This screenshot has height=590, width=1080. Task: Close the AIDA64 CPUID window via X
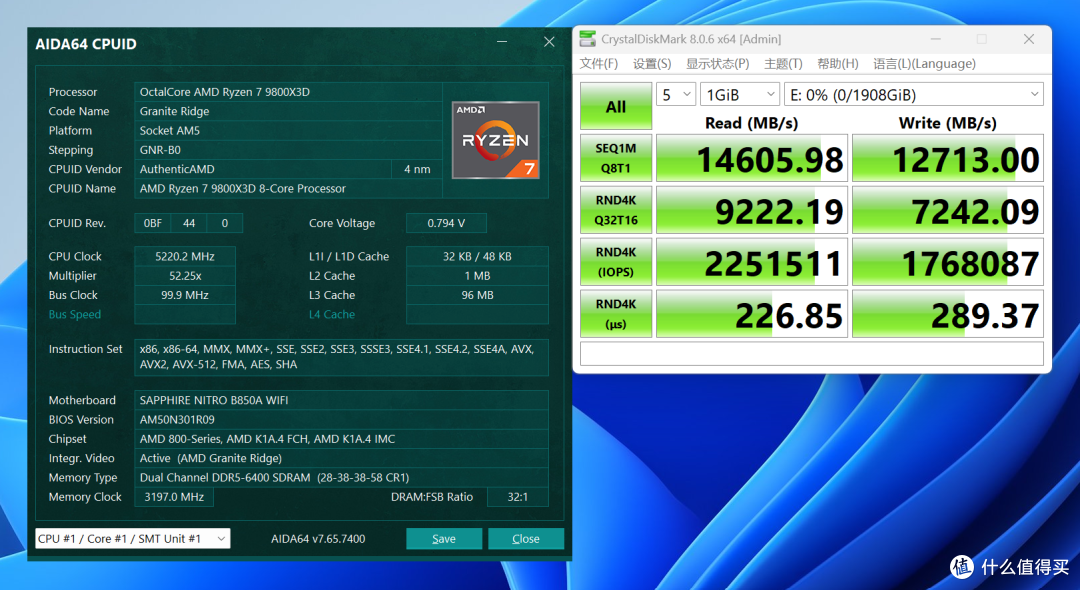coord(549,42)
